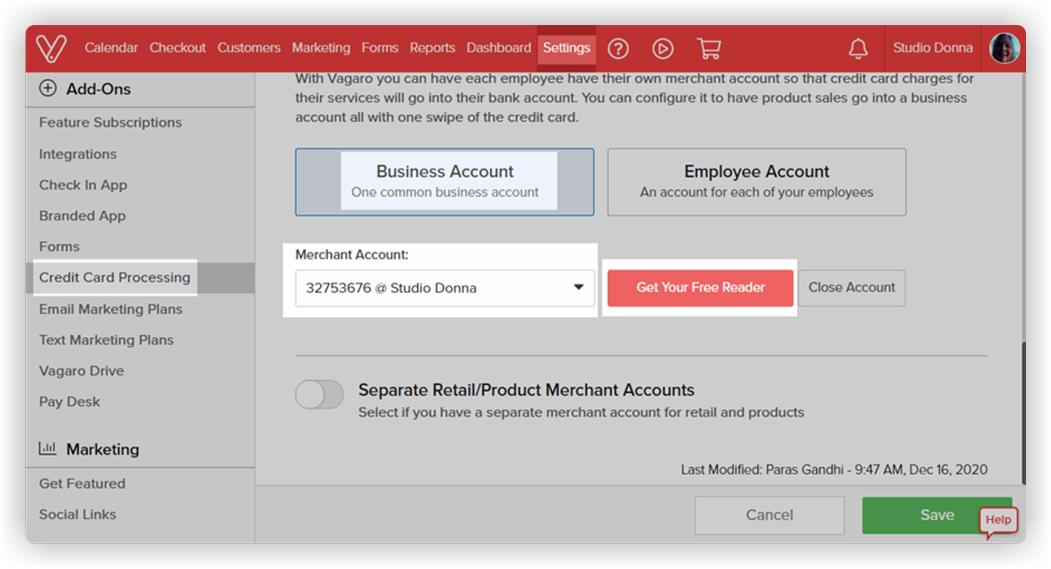Screen dimensions: 1051x569
Task: Click the Studio Donna business name
Action: [x=933, y=48]
